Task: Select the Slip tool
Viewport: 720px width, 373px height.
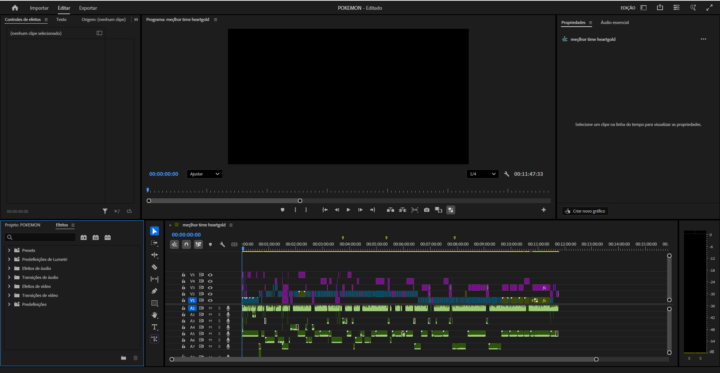Action: (154, 279)
